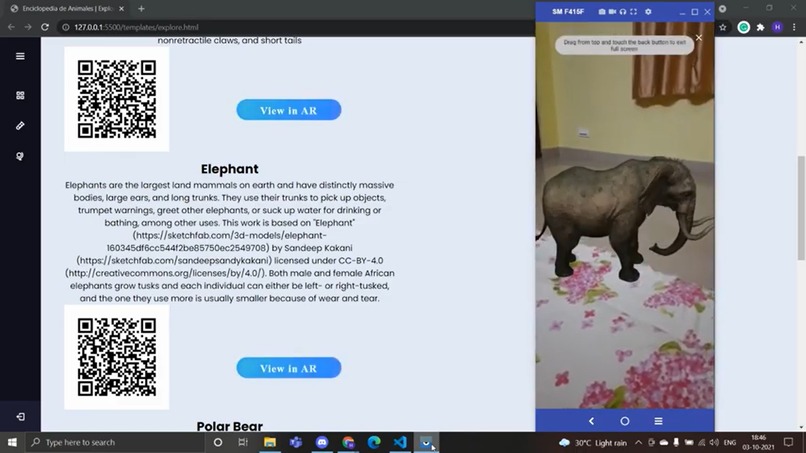Tap the Android home navigation button
This screenshot has width=806, height=453.
click(625, 421)
